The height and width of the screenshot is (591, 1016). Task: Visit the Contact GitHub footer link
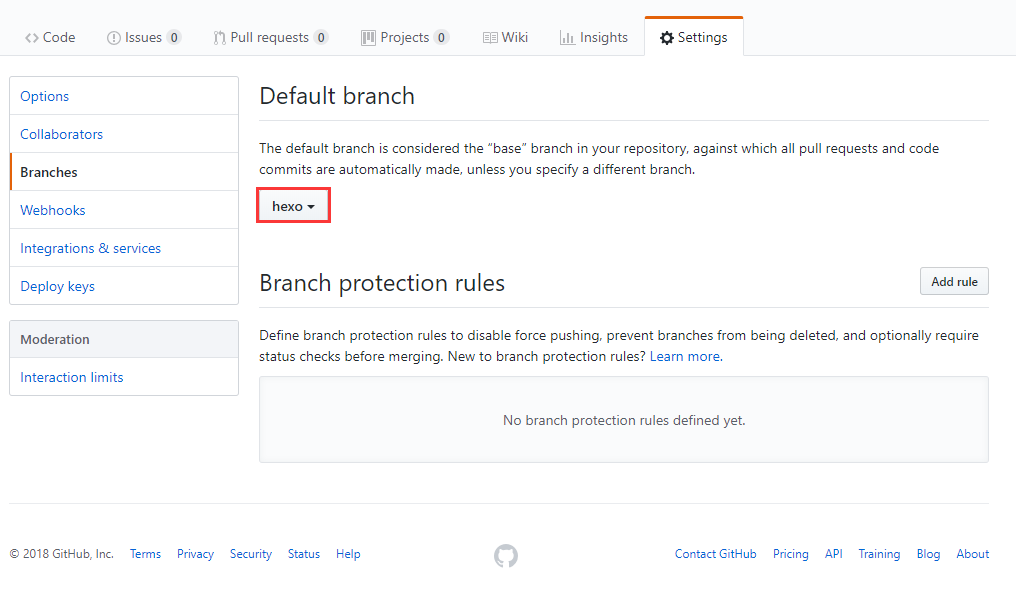[x=715, y=554]
